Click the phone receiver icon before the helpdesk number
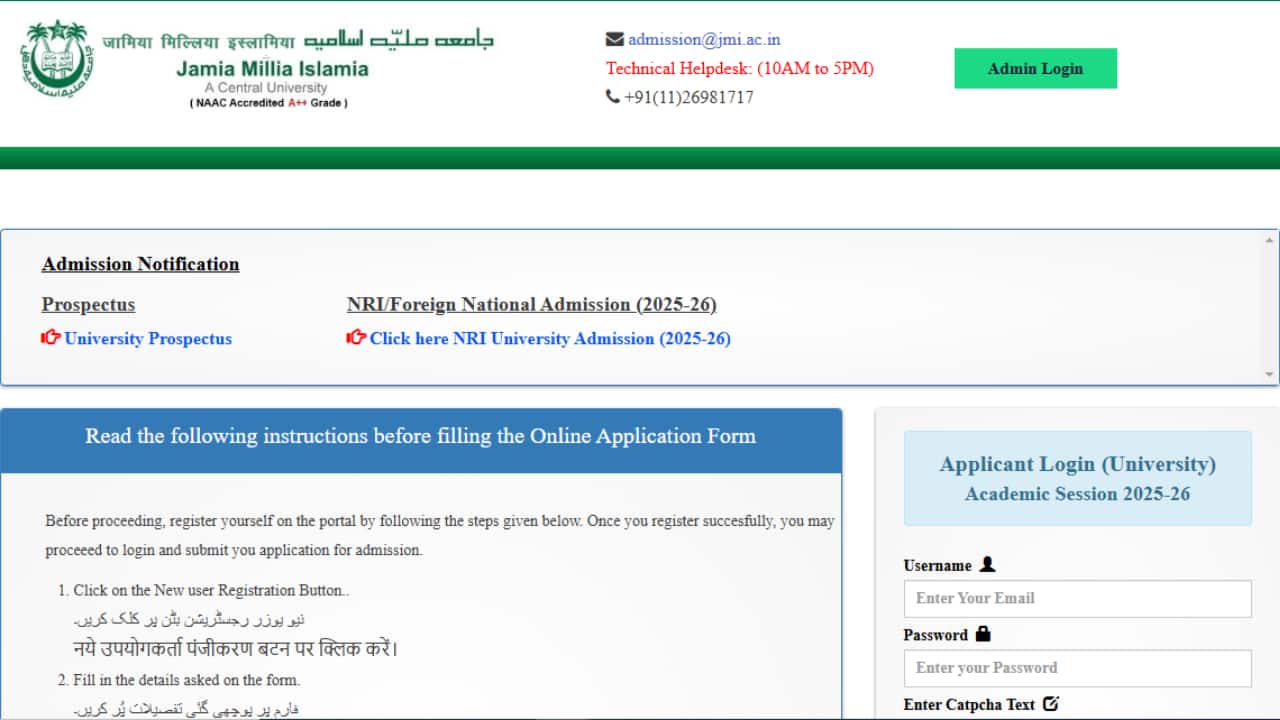1280x720 pixels. point(611,96)
